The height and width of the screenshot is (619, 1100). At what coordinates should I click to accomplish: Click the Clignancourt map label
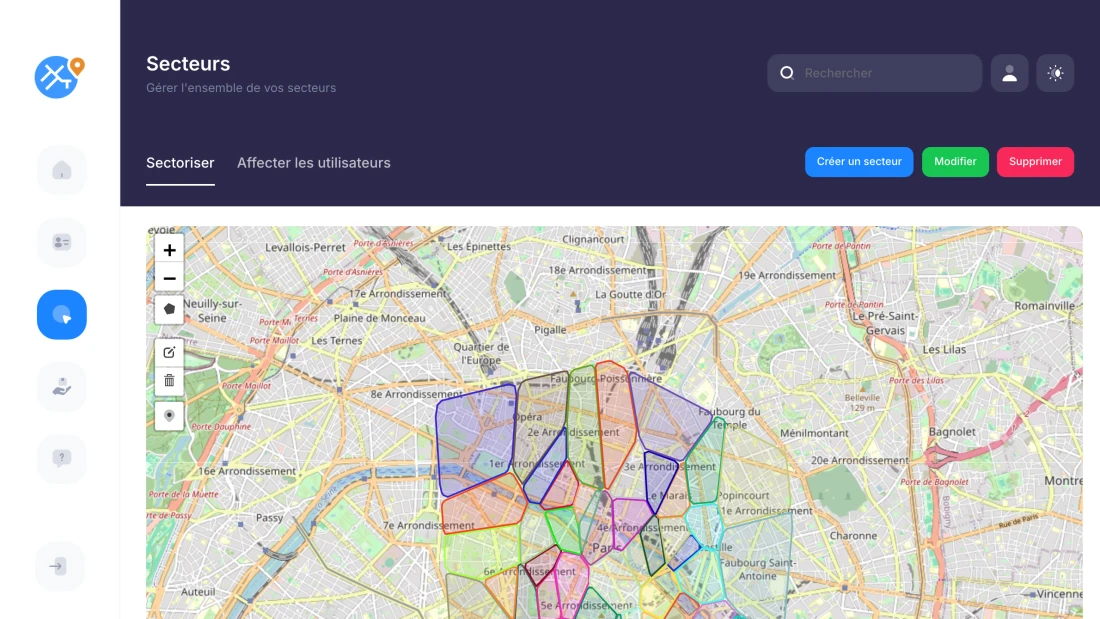click(593, 239)
